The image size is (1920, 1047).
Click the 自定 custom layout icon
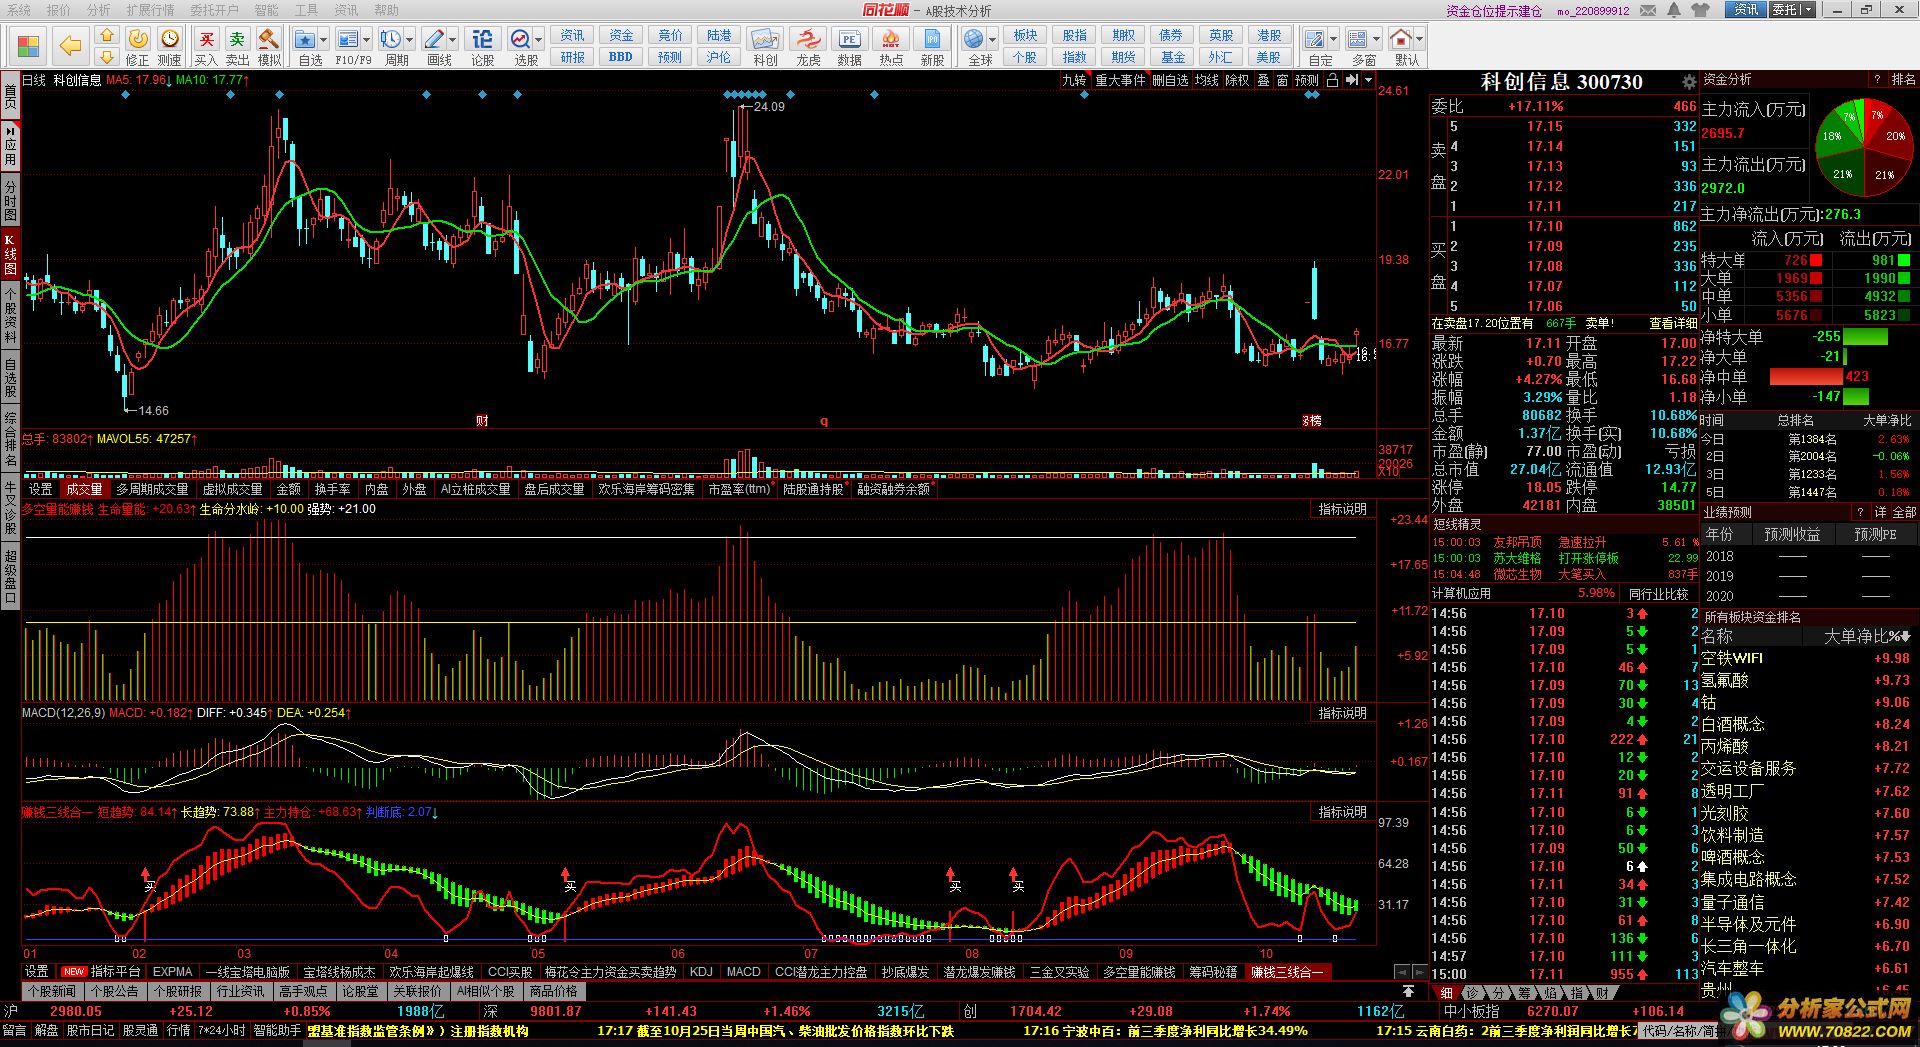coord(1315,39)
